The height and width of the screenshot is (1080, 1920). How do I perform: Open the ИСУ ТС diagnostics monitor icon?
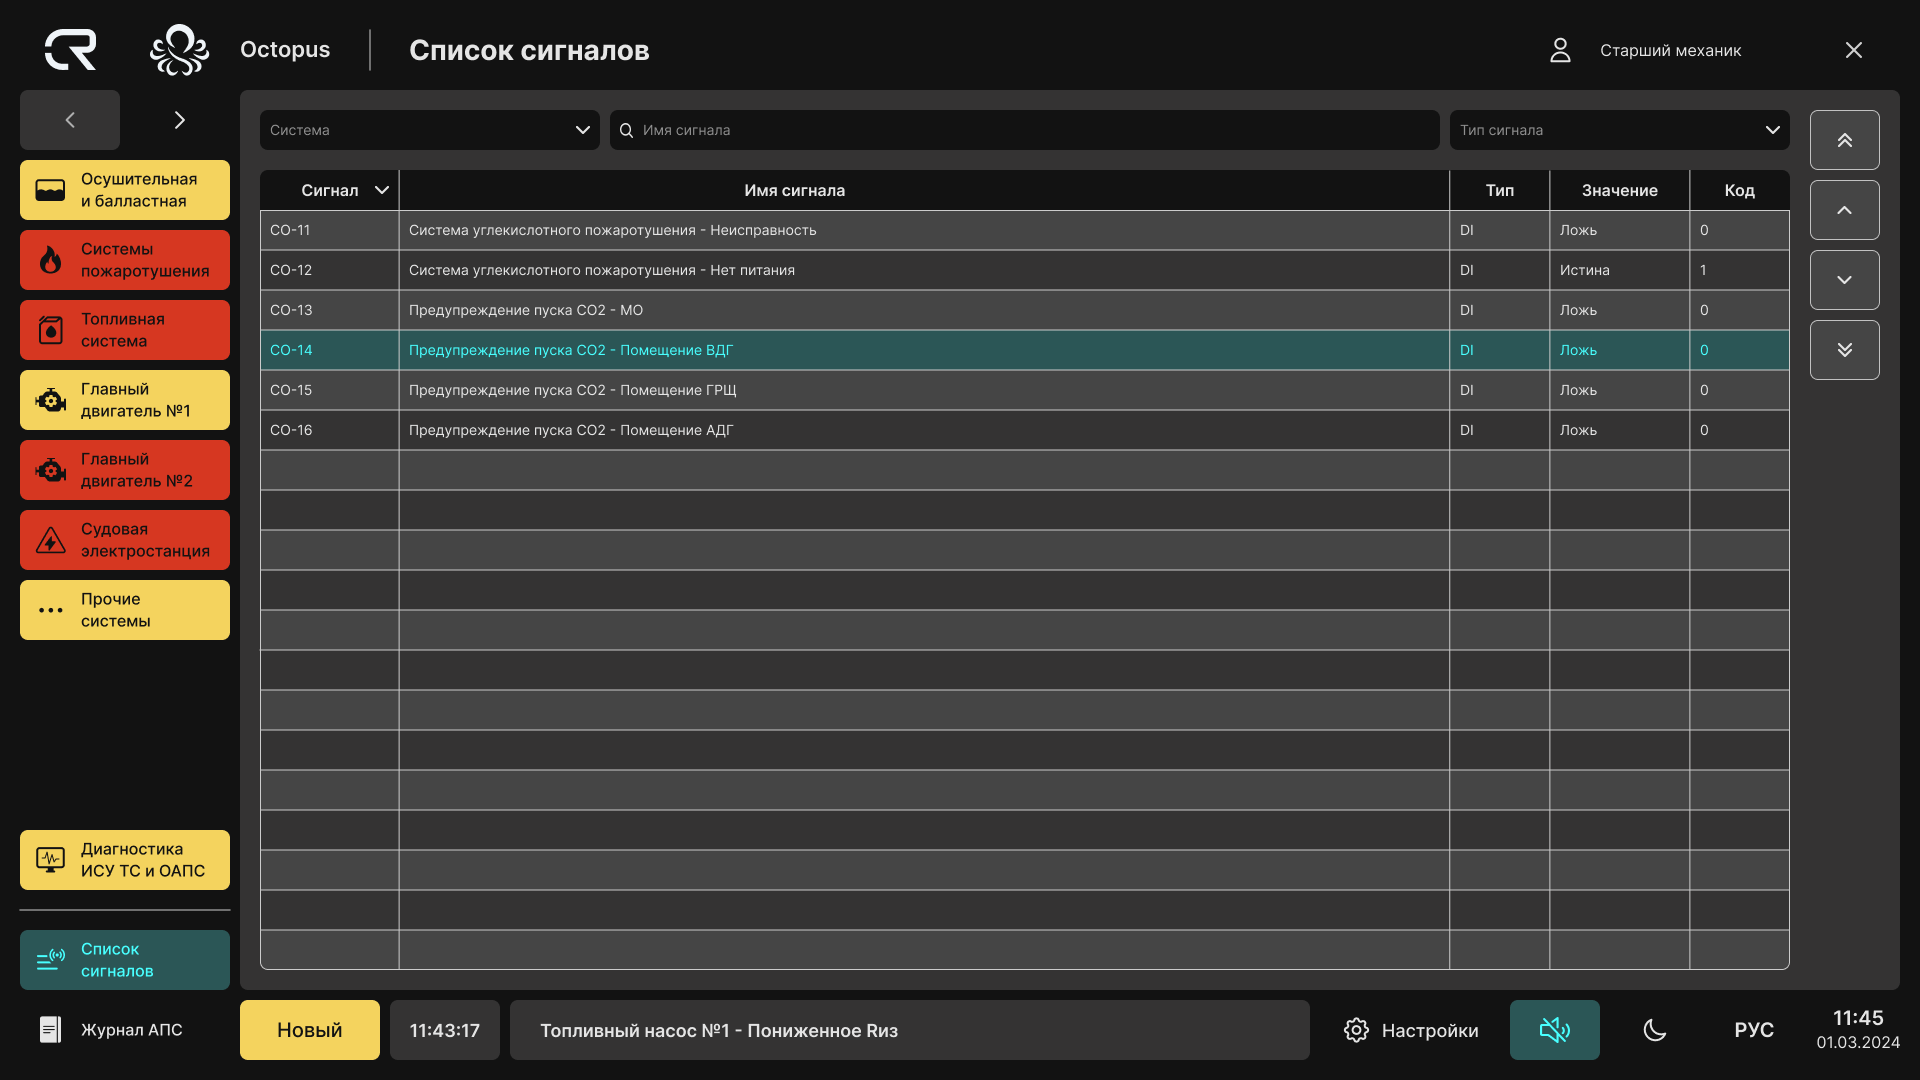coord(50,860)
